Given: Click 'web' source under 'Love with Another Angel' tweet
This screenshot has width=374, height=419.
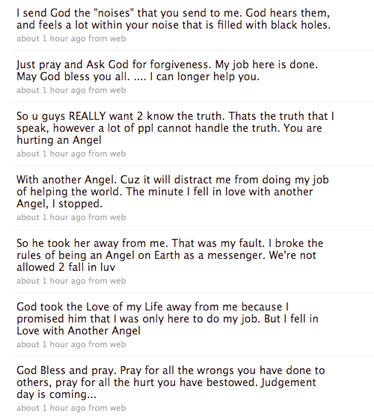Looking at the screenshot, I should tap(118, 344).
